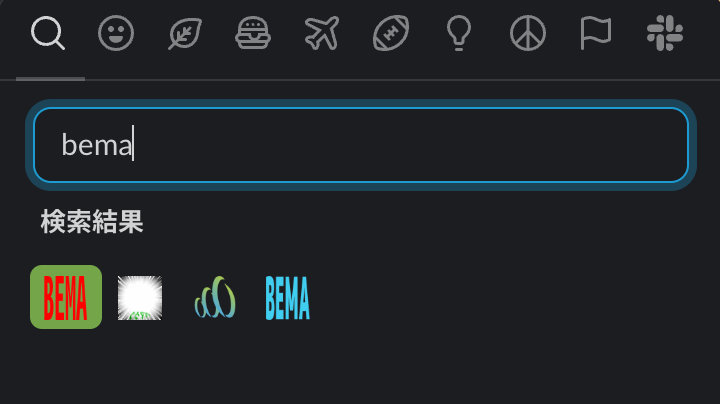Click the 検索結果 section heading

point(92,222)
